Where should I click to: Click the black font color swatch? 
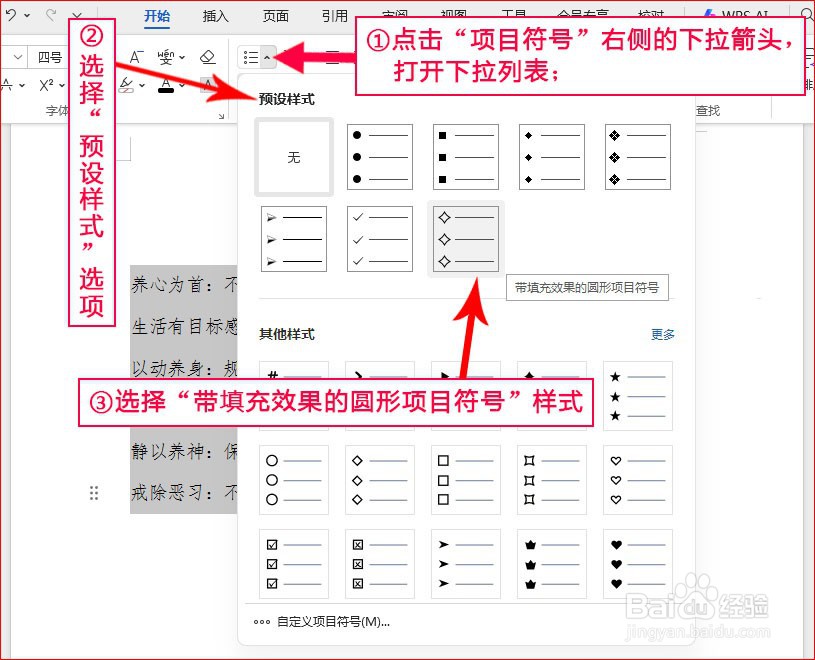click(x=166, y=90)
